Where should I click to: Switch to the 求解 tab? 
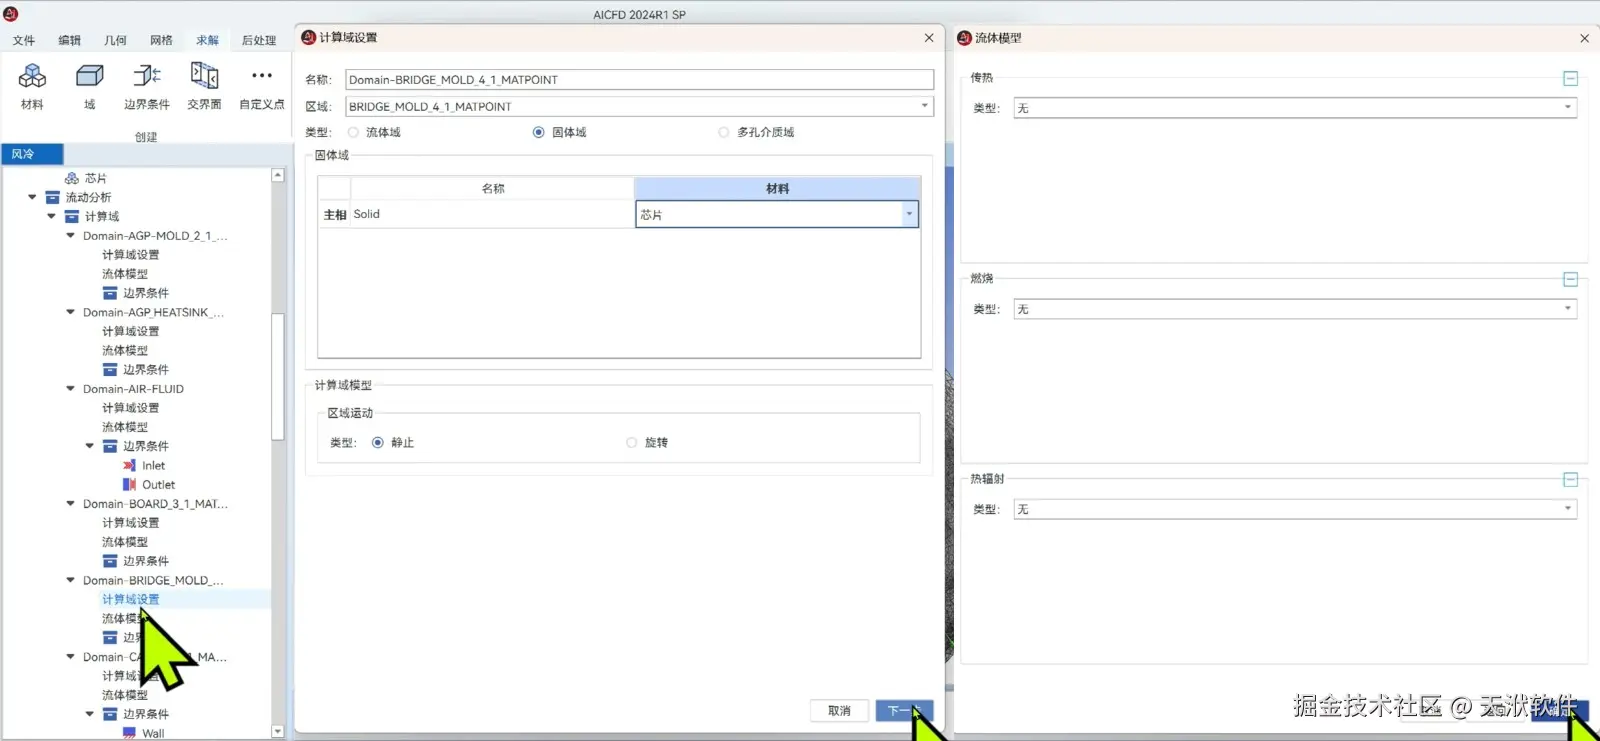coord(208,41)
